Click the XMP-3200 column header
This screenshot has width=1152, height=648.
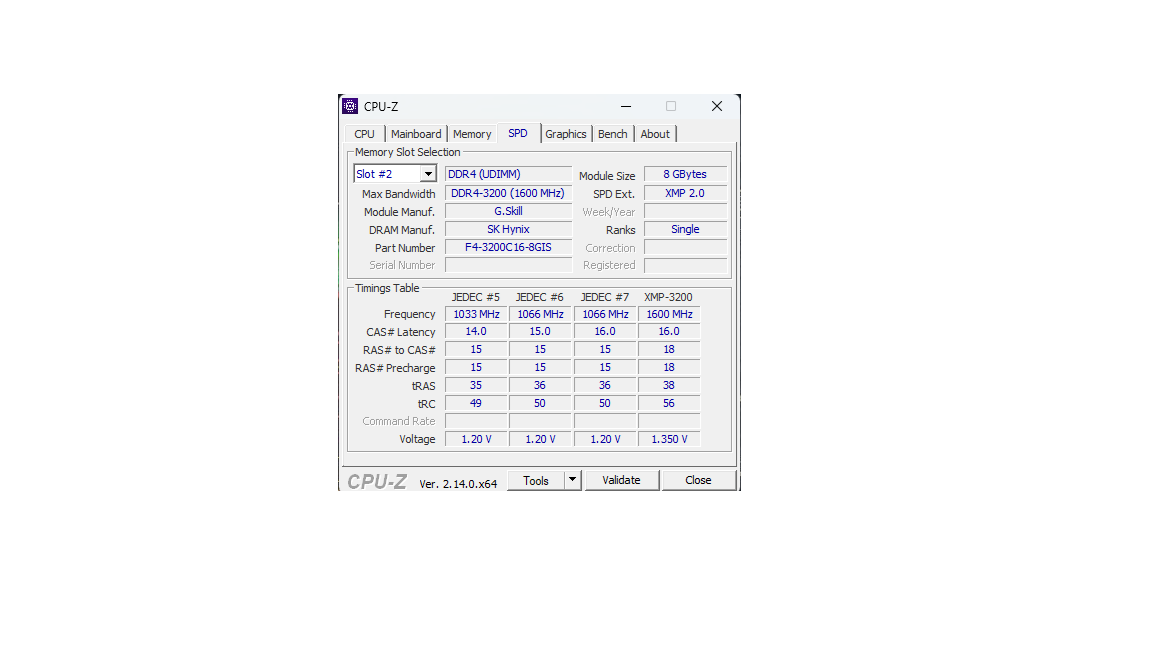click(x=668, y=297)
